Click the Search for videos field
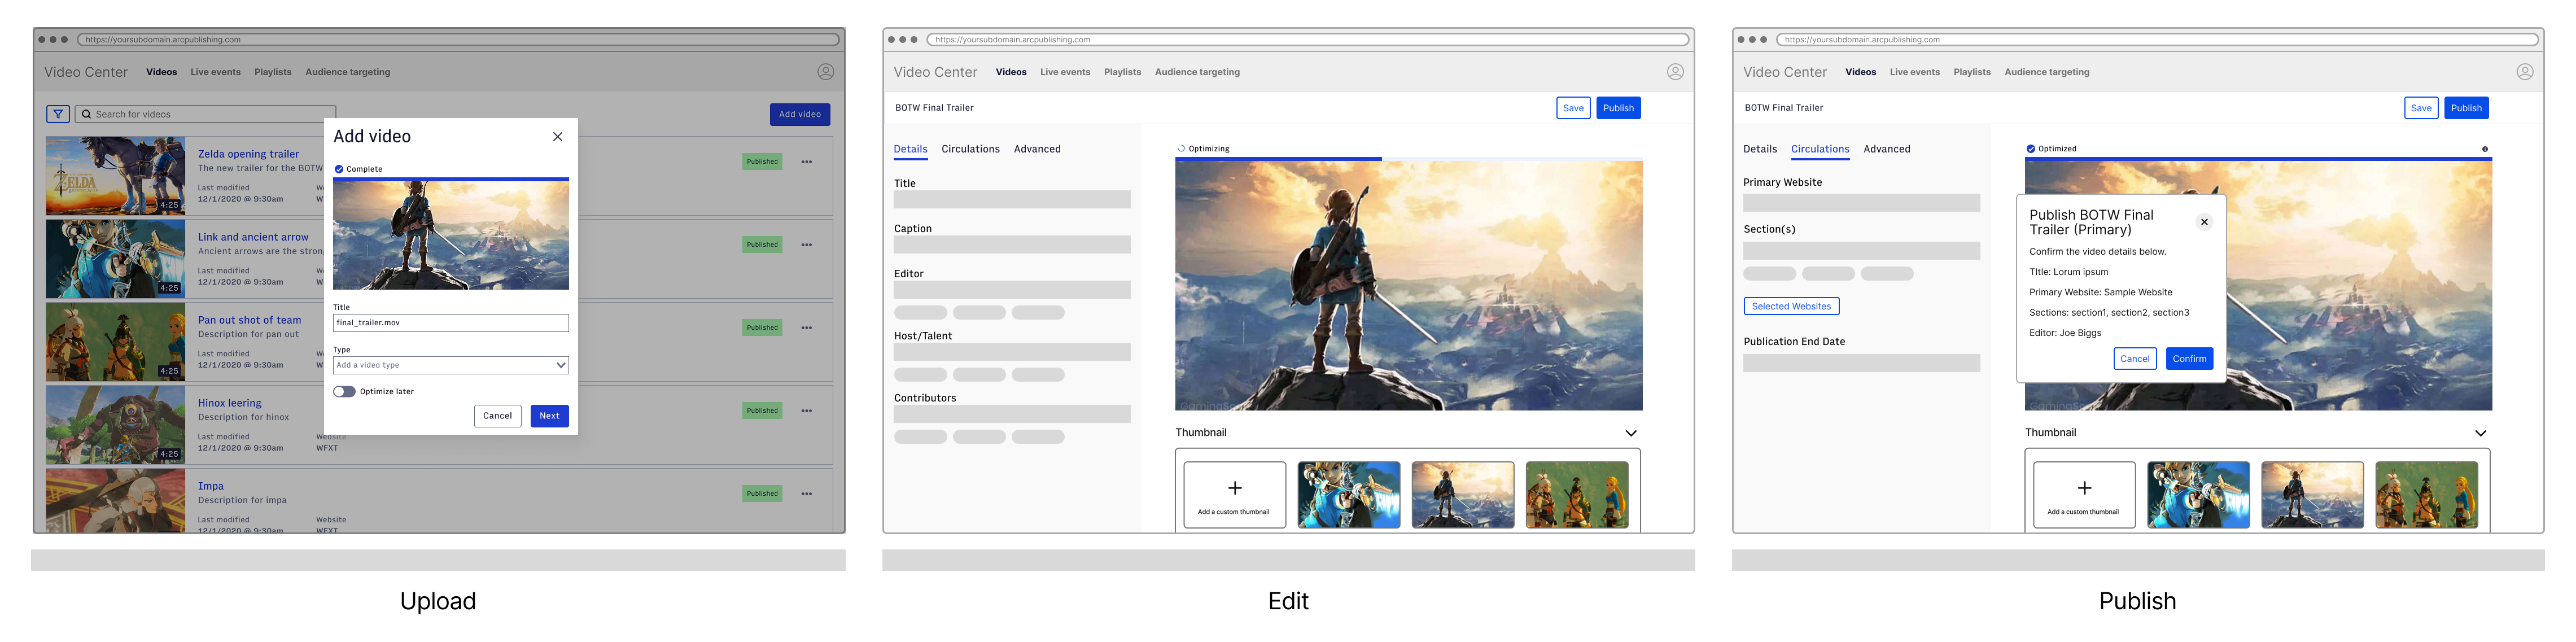2576x642 pixels. pos(206,114)
